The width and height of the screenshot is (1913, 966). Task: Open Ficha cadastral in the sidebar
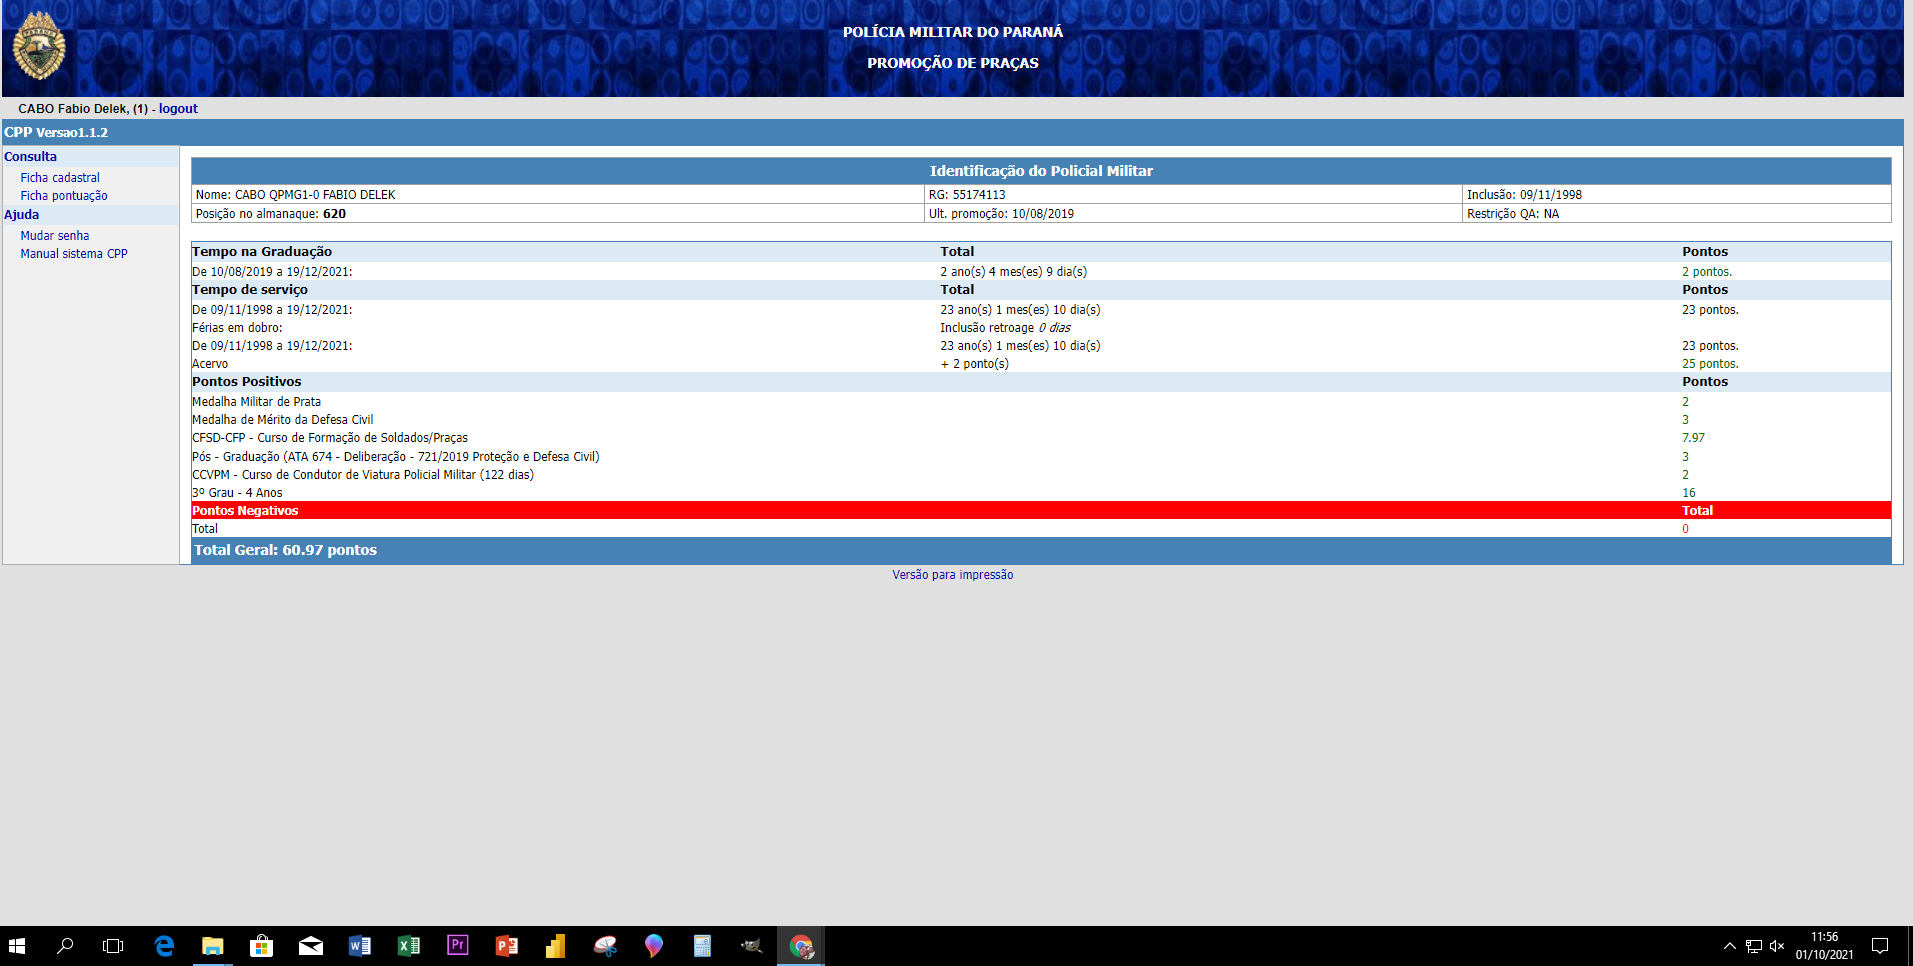[60, 178]
